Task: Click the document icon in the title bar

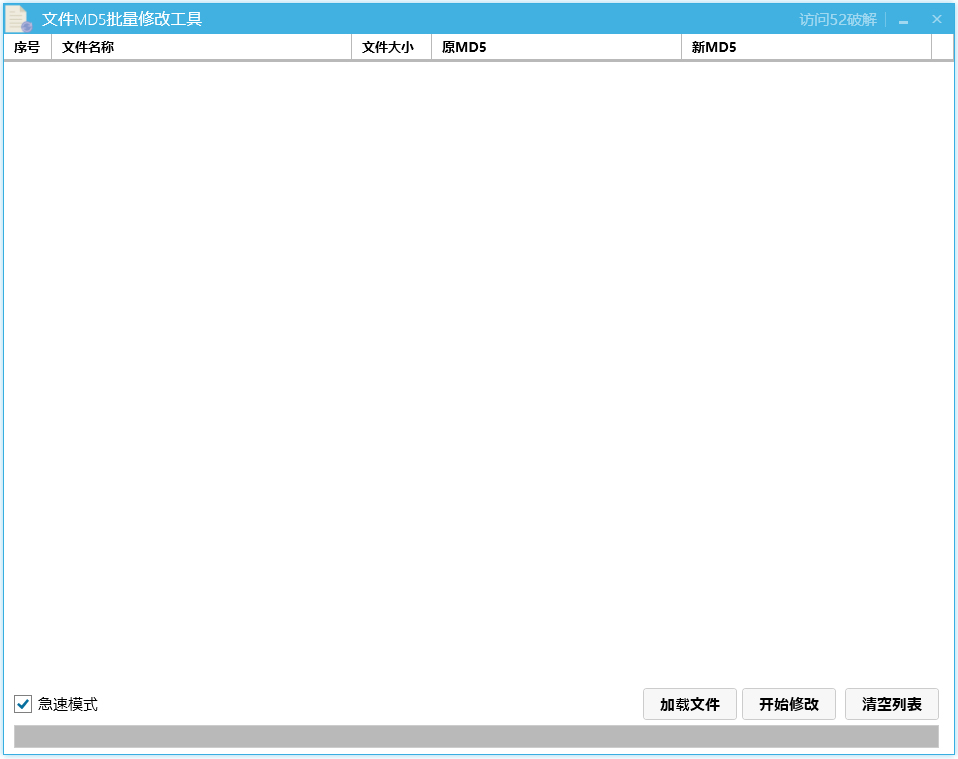Action: pos(17,18)
